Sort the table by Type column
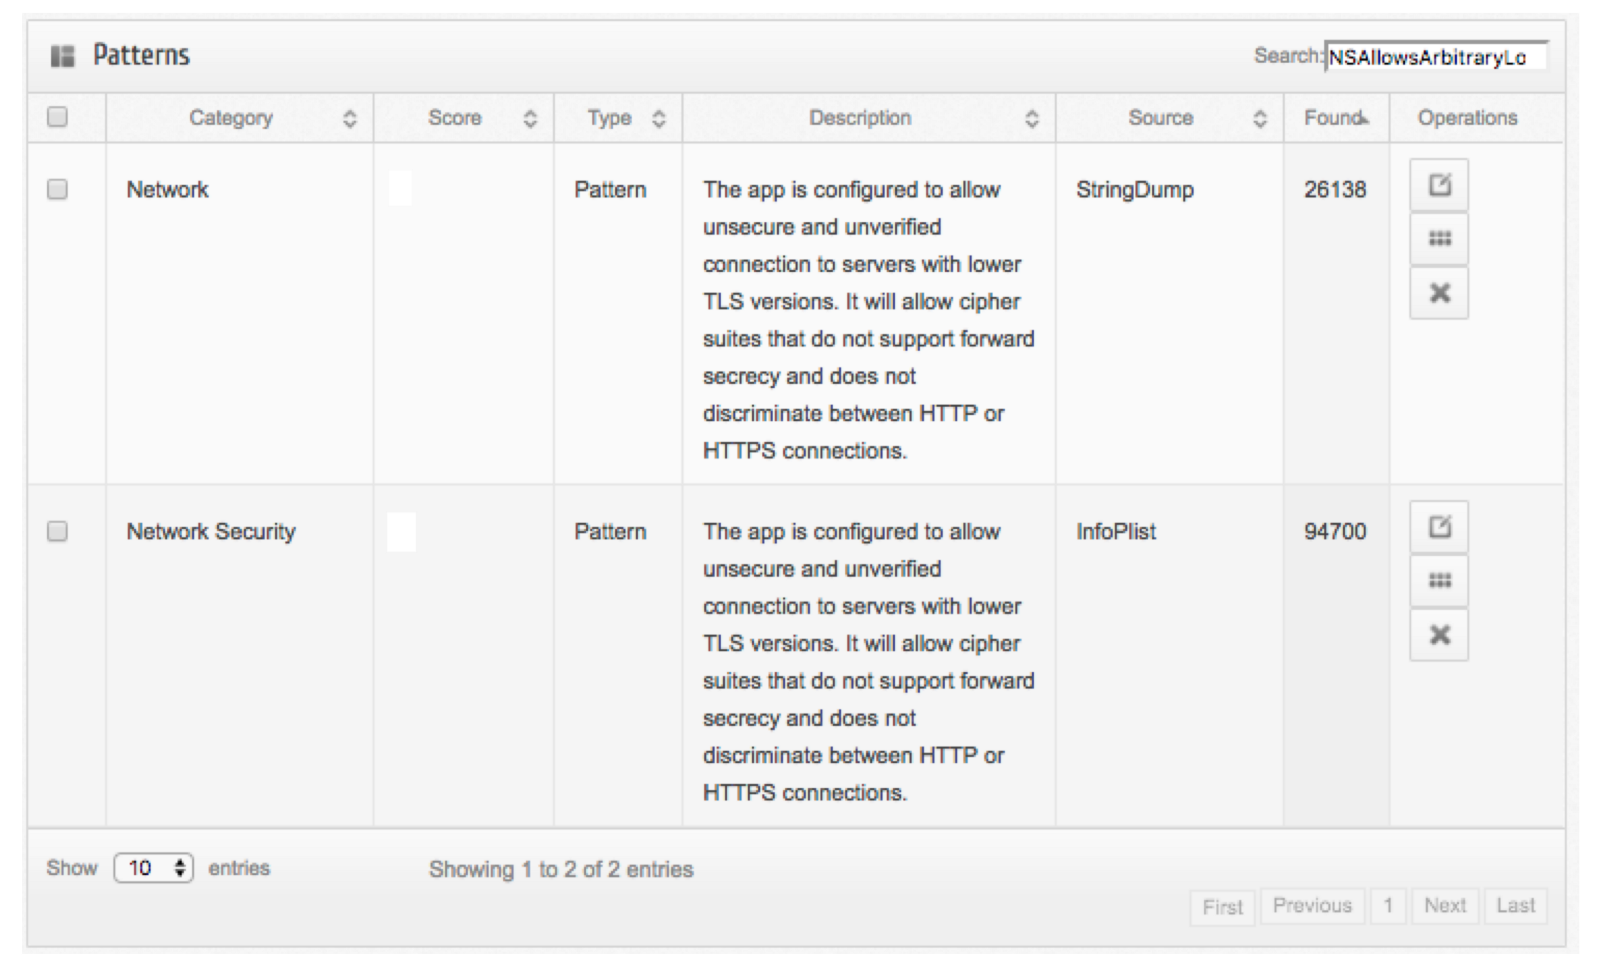This screenshot has height=969, width=1600. point(658,119)
